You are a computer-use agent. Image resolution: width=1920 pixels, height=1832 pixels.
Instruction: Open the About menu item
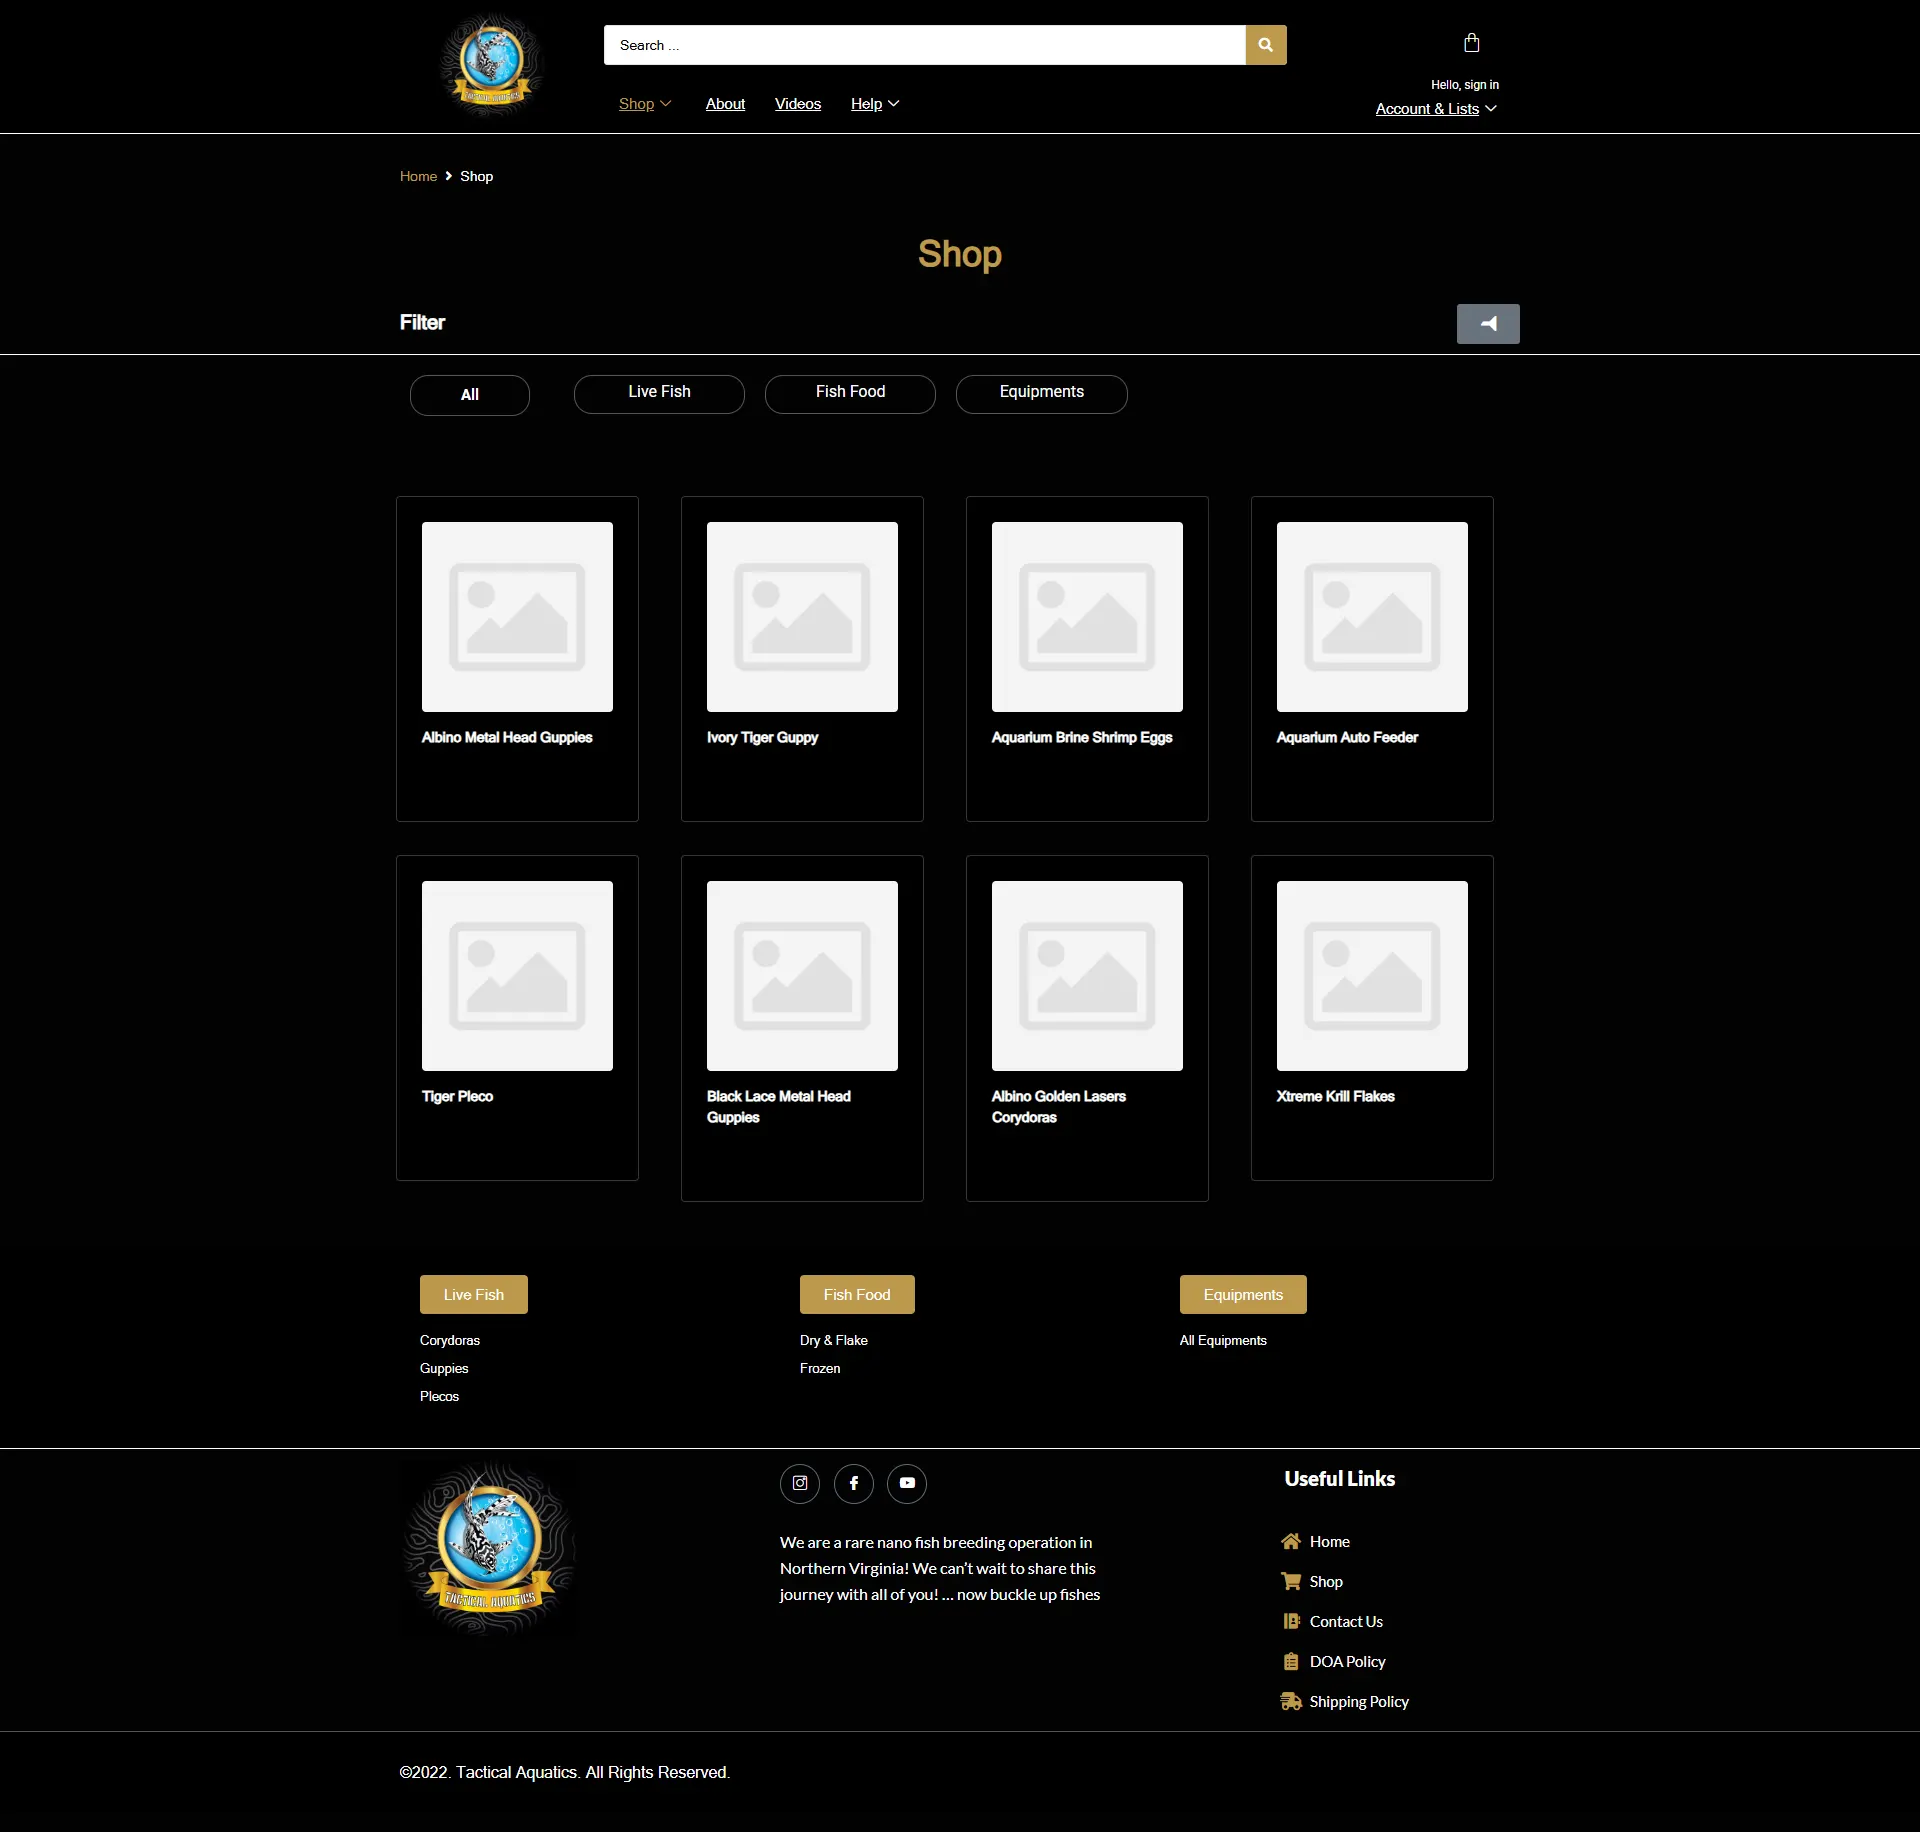coord(725,104)
